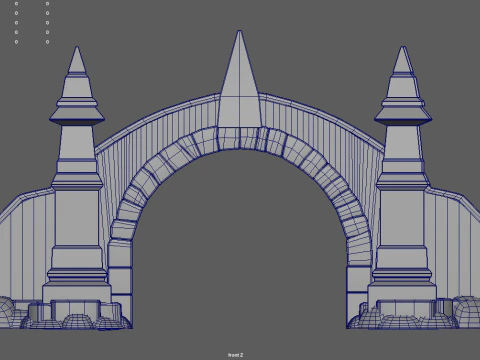The image size is (480, 360).
Task: Select the tall center spire mesh
Action: tap(239, 79)
